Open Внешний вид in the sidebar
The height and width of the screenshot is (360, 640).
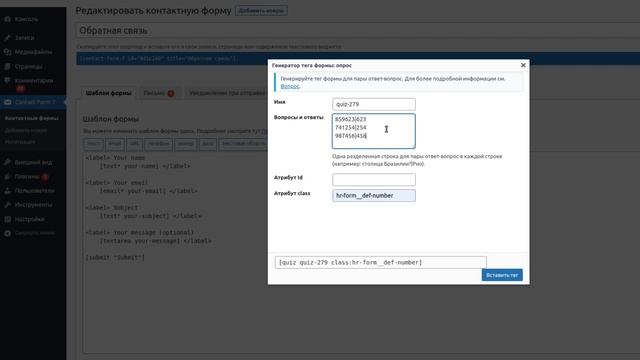[33, 162]
